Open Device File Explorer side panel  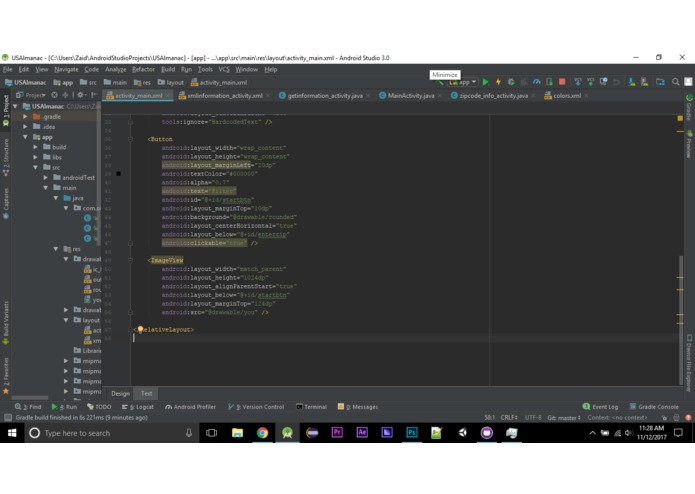[x=689, y=363]
